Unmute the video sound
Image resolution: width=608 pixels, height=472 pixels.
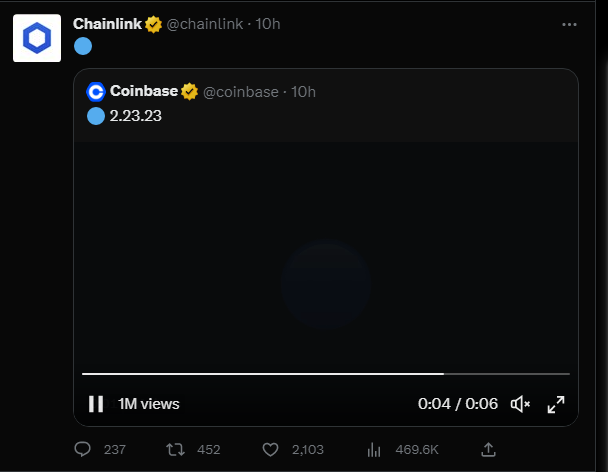[520, 404]
